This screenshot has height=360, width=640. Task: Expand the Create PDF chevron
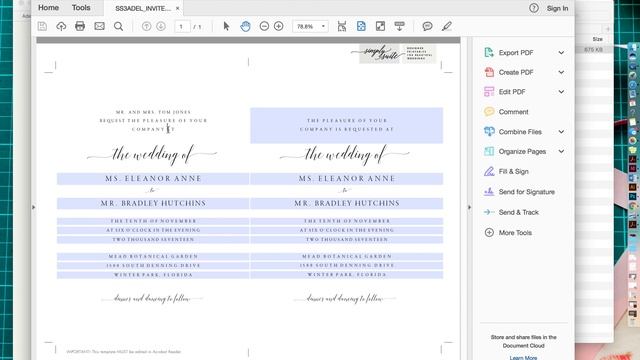pyautogui.click(x=561, y=72)
